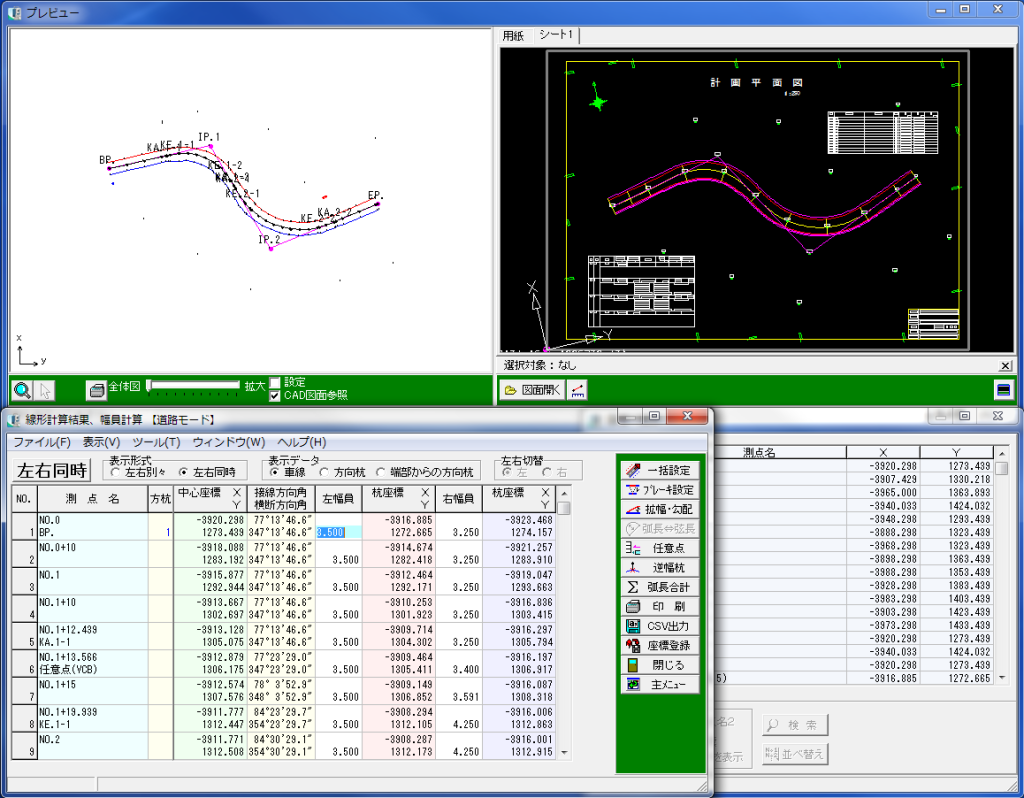Screen dimensions: 1024x798
Task: Open the ファイル(F) menu
Action: point(41,442)
